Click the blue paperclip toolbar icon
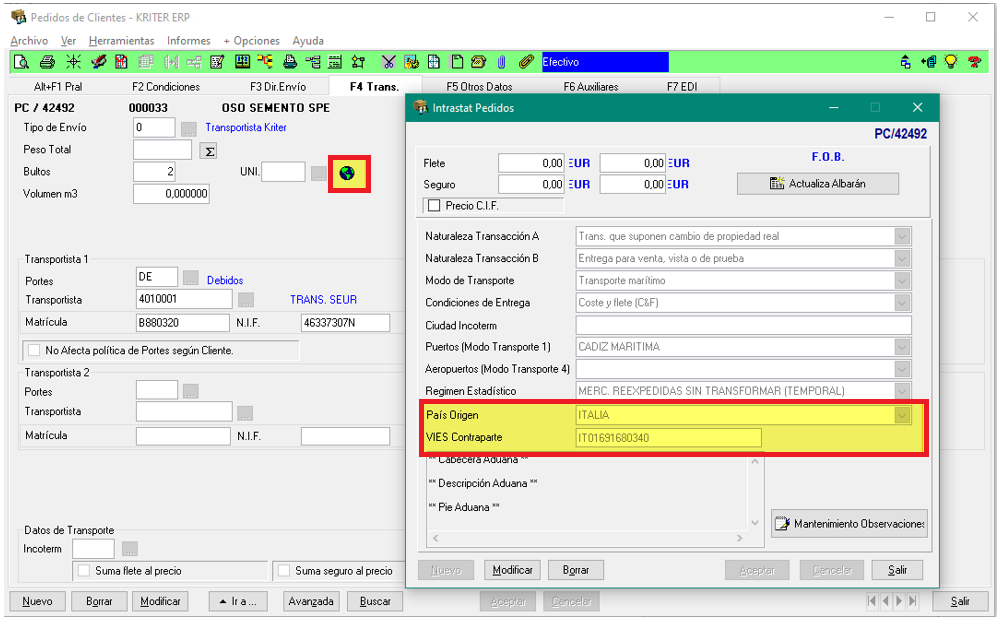Screen dimensions: 1003x621 point(502,62)
